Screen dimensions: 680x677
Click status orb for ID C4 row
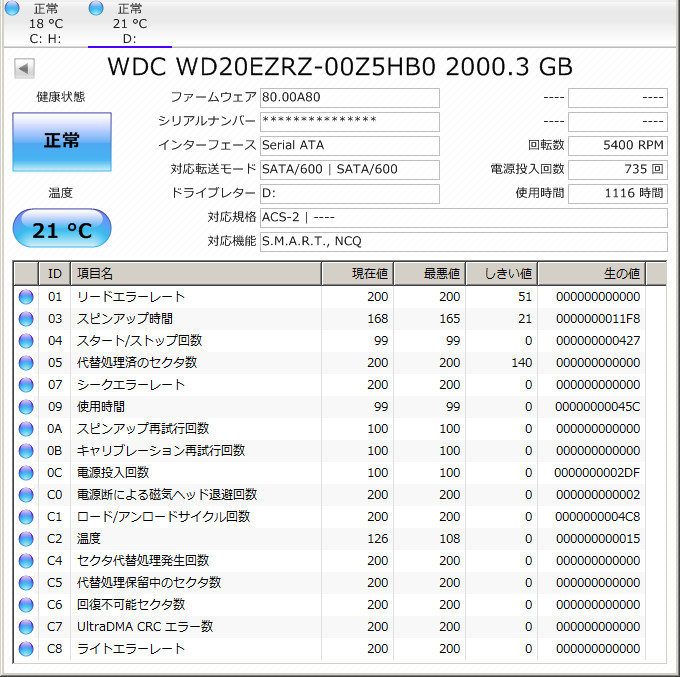click(26, 561)
